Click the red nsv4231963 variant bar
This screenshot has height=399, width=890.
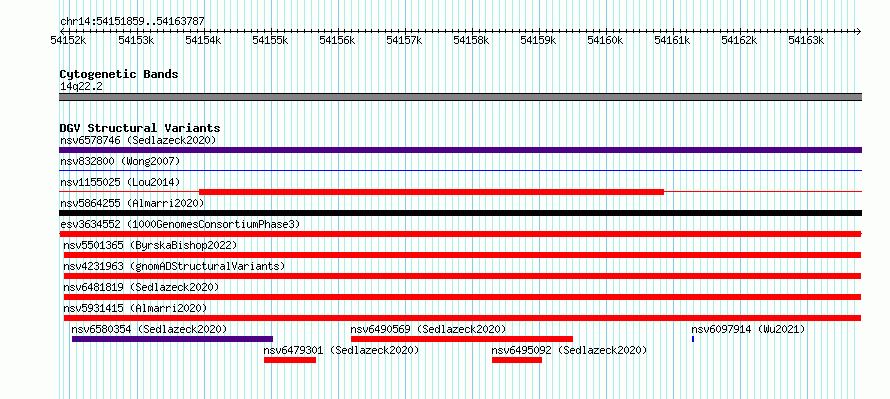[462, 276]
